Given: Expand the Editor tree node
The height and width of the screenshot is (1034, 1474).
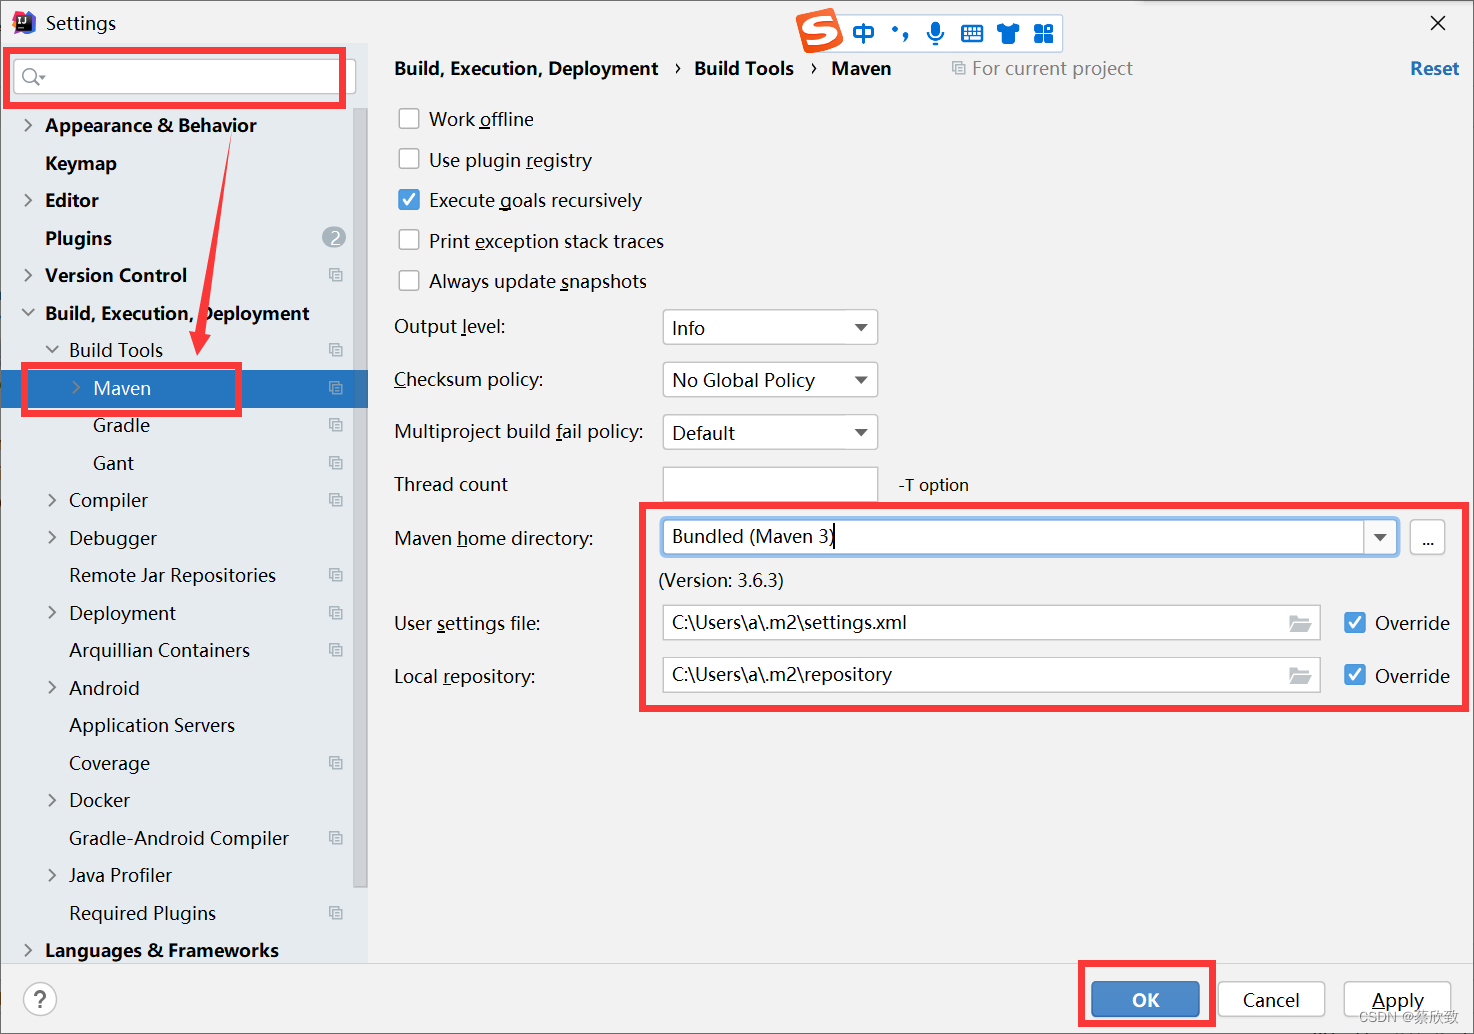Looking at the screenshot, I should [28, 200].
